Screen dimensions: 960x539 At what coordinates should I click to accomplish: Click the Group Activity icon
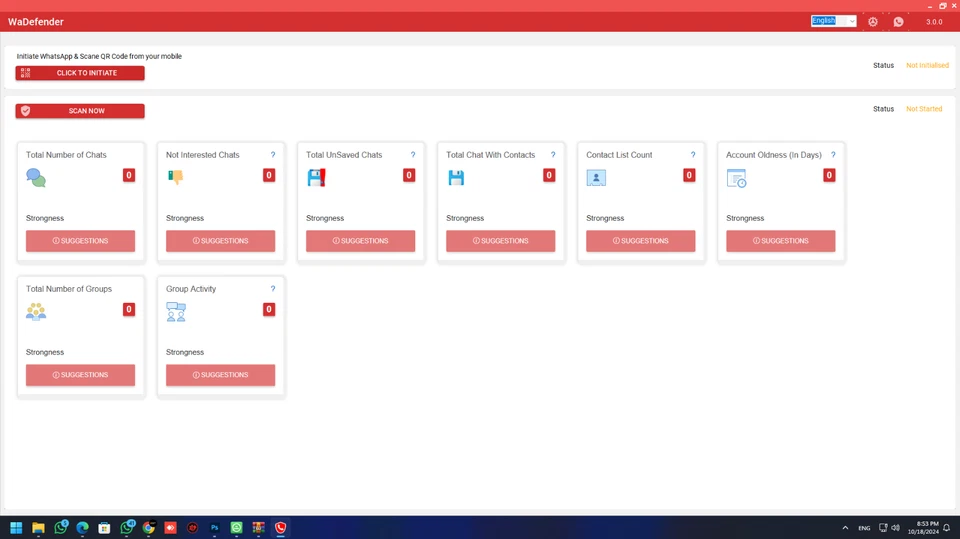[176, 312]
